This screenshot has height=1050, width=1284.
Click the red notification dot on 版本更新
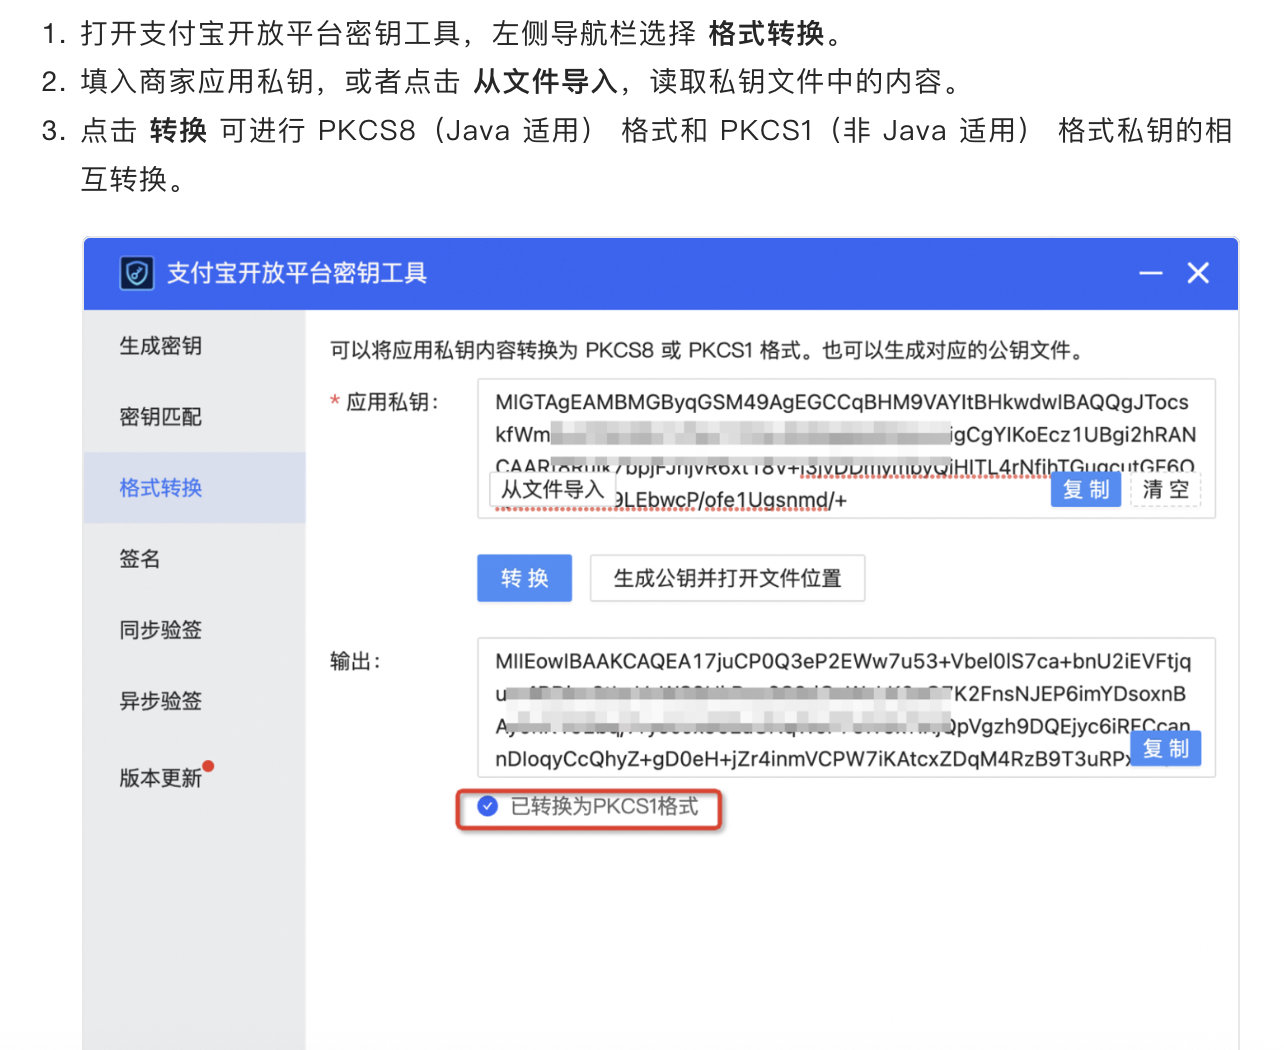208,767
